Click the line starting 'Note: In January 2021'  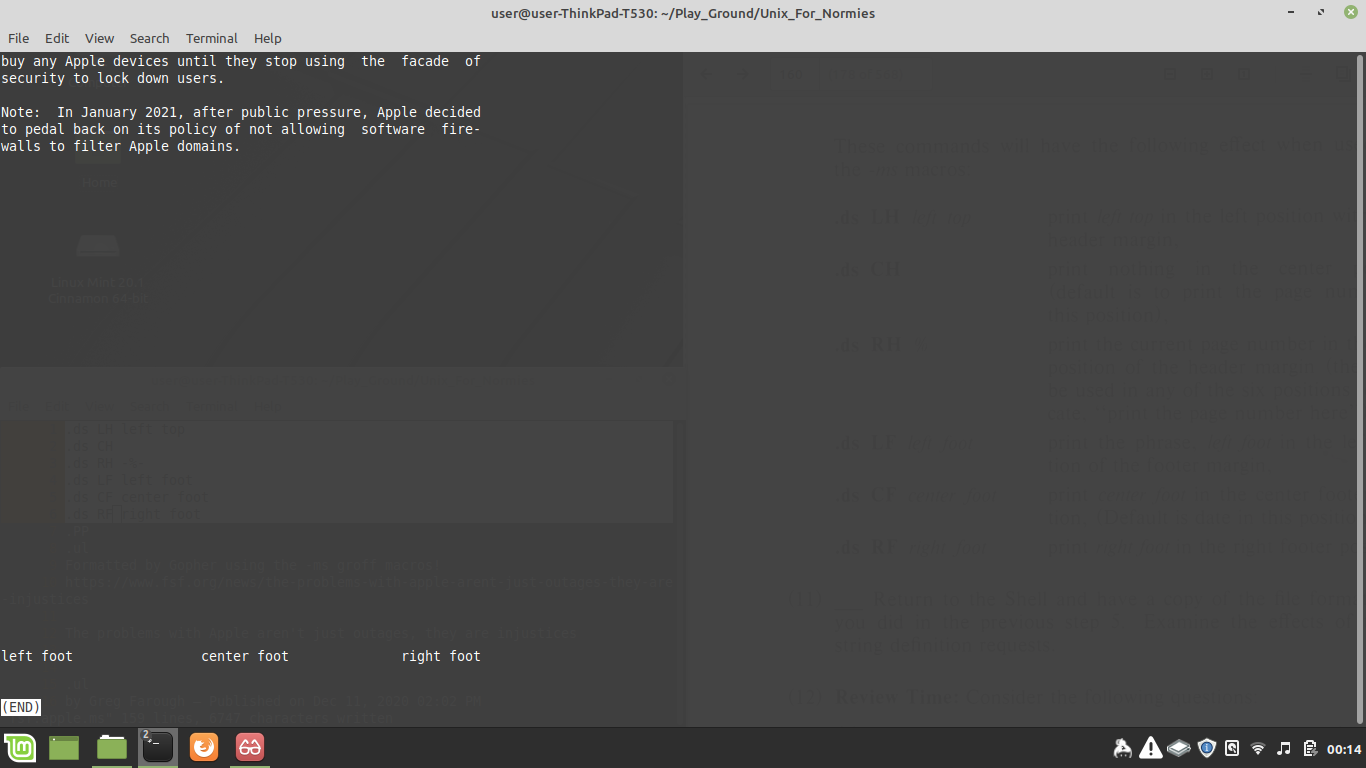(x=241, y=112)
